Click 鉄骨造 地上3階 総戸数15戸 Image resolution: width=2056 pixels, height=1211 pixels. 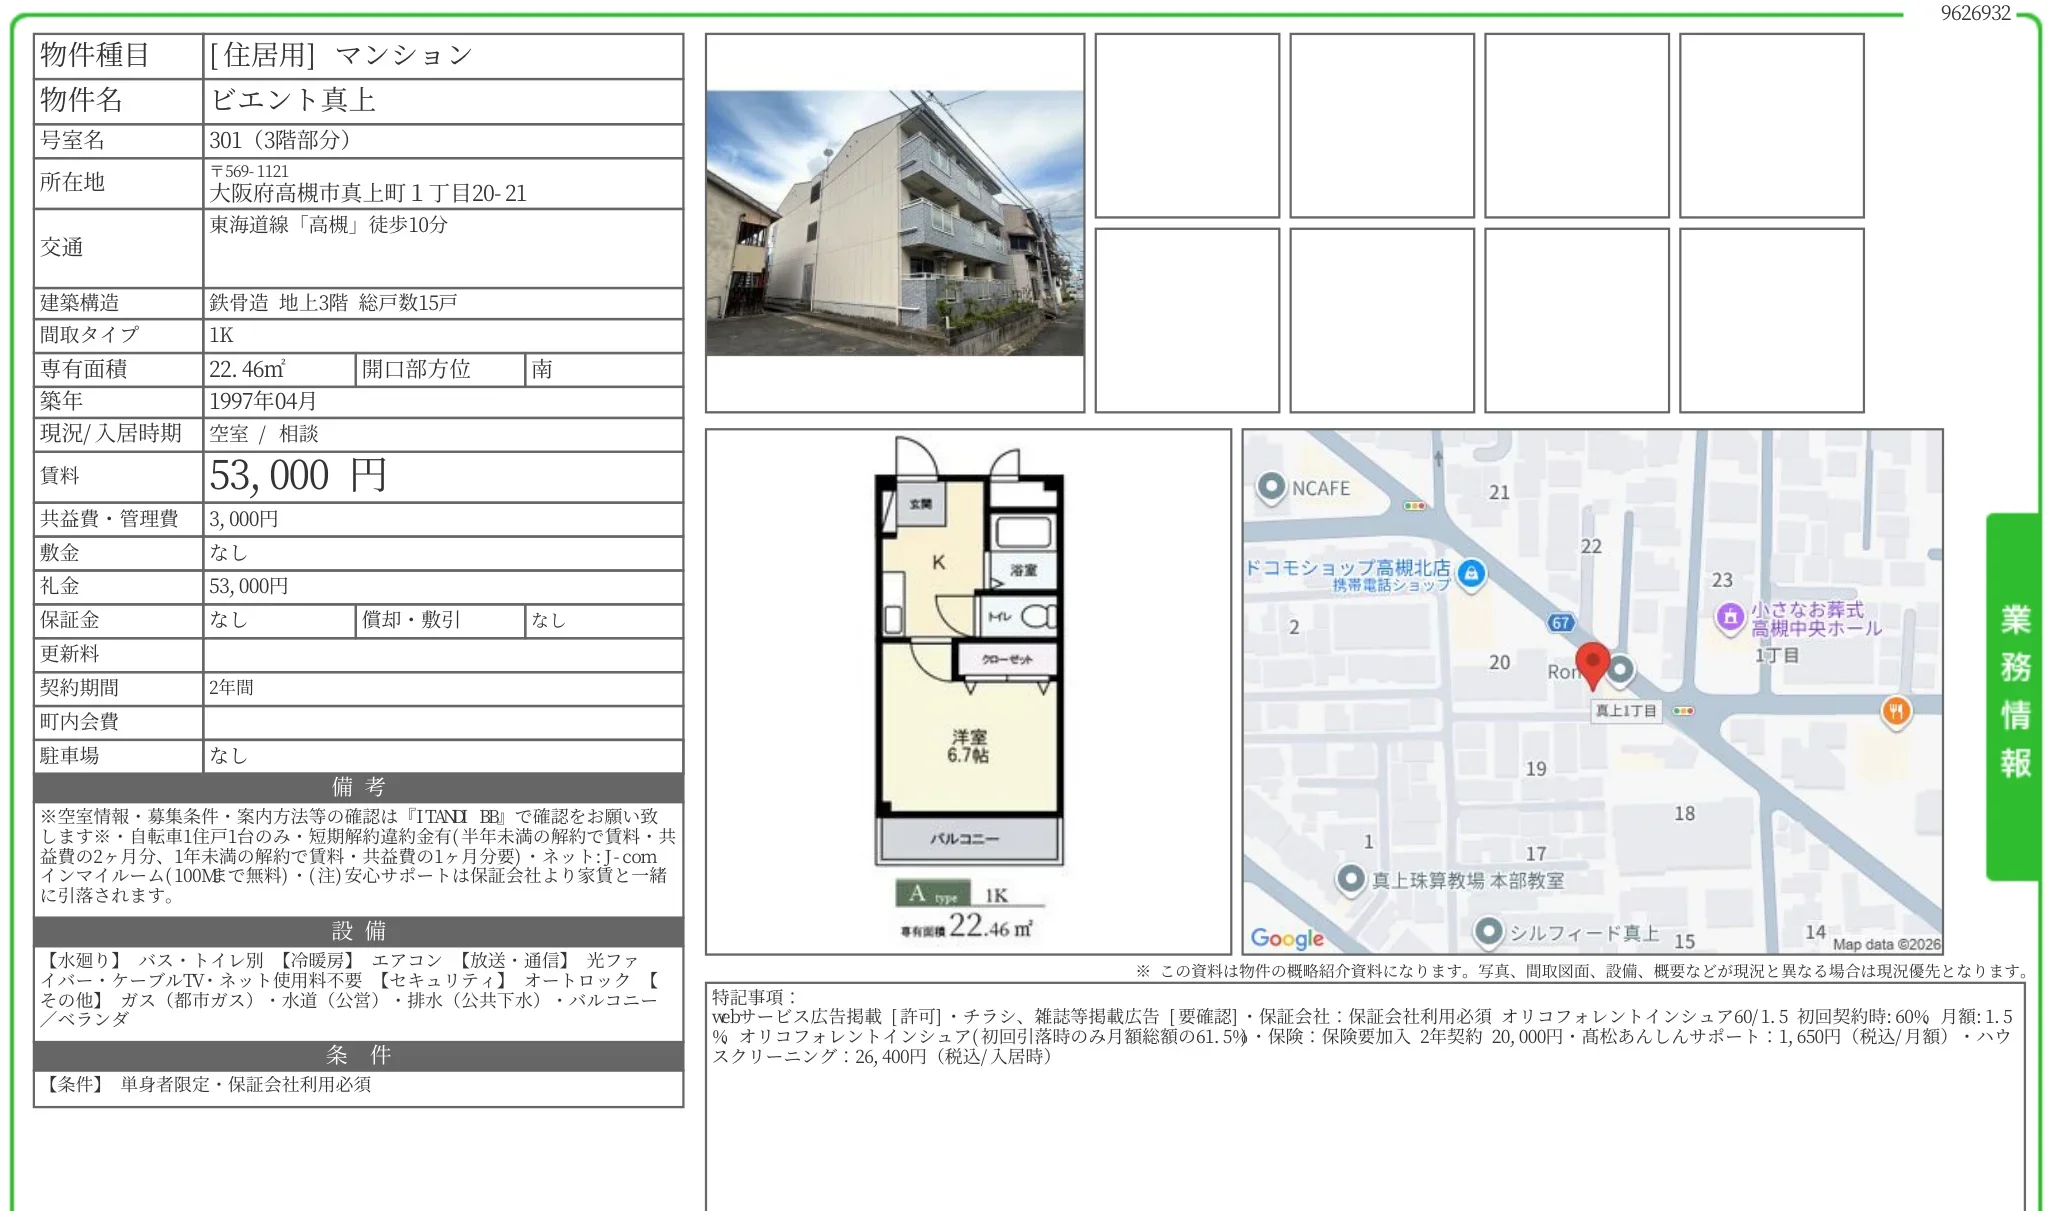tap(333, 303)
